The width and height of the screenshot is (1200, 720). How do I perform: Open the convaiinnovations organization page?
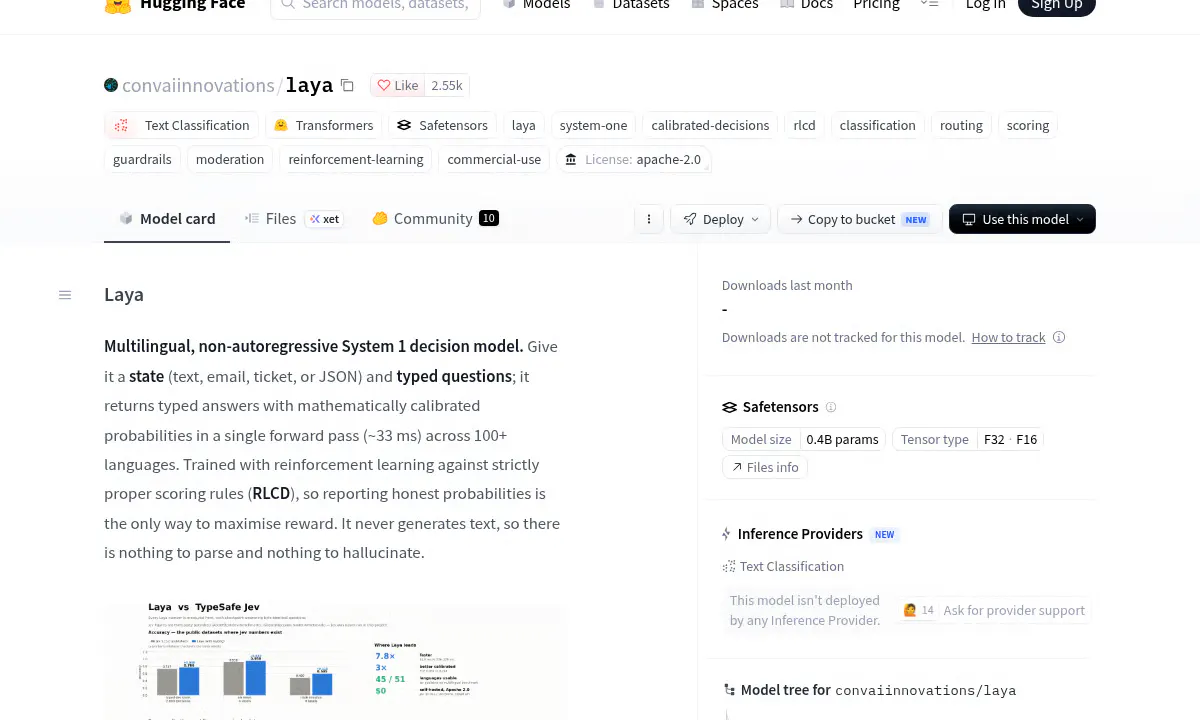pos(198,85)
